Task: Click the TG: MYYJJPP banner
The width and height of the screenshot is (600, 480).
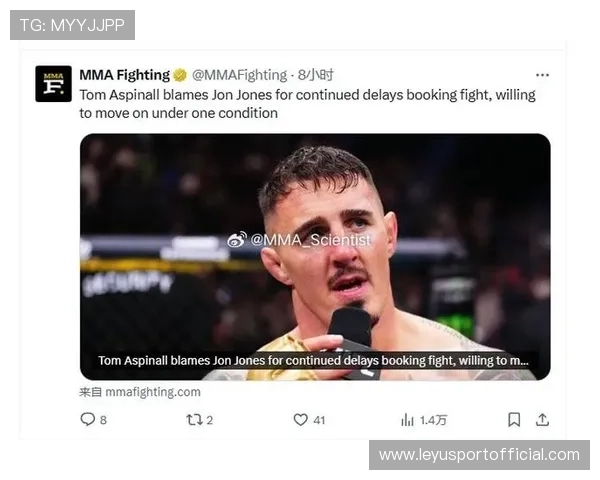Action: (72, 25)
